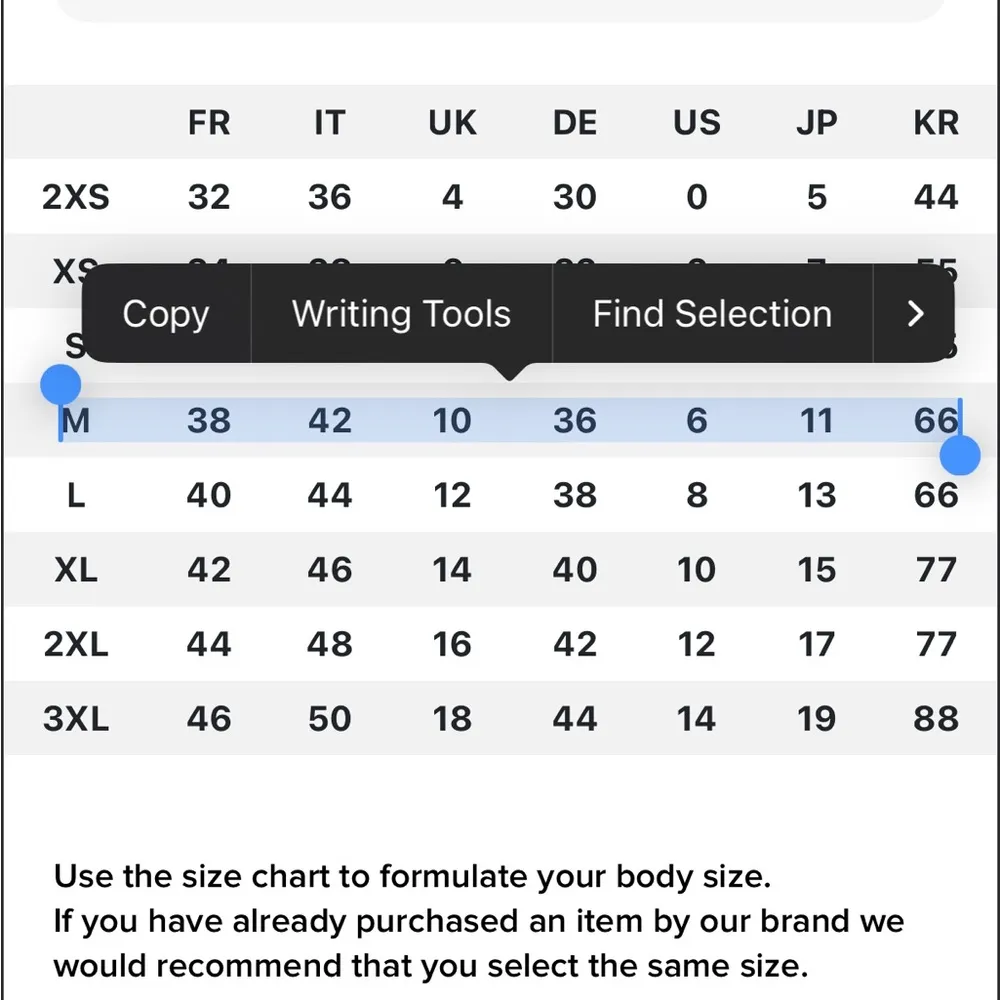The image size is (1000, 1000).
Task: Show more options with the right chevron
Action: pyautogui.click(x=915, y=314)
